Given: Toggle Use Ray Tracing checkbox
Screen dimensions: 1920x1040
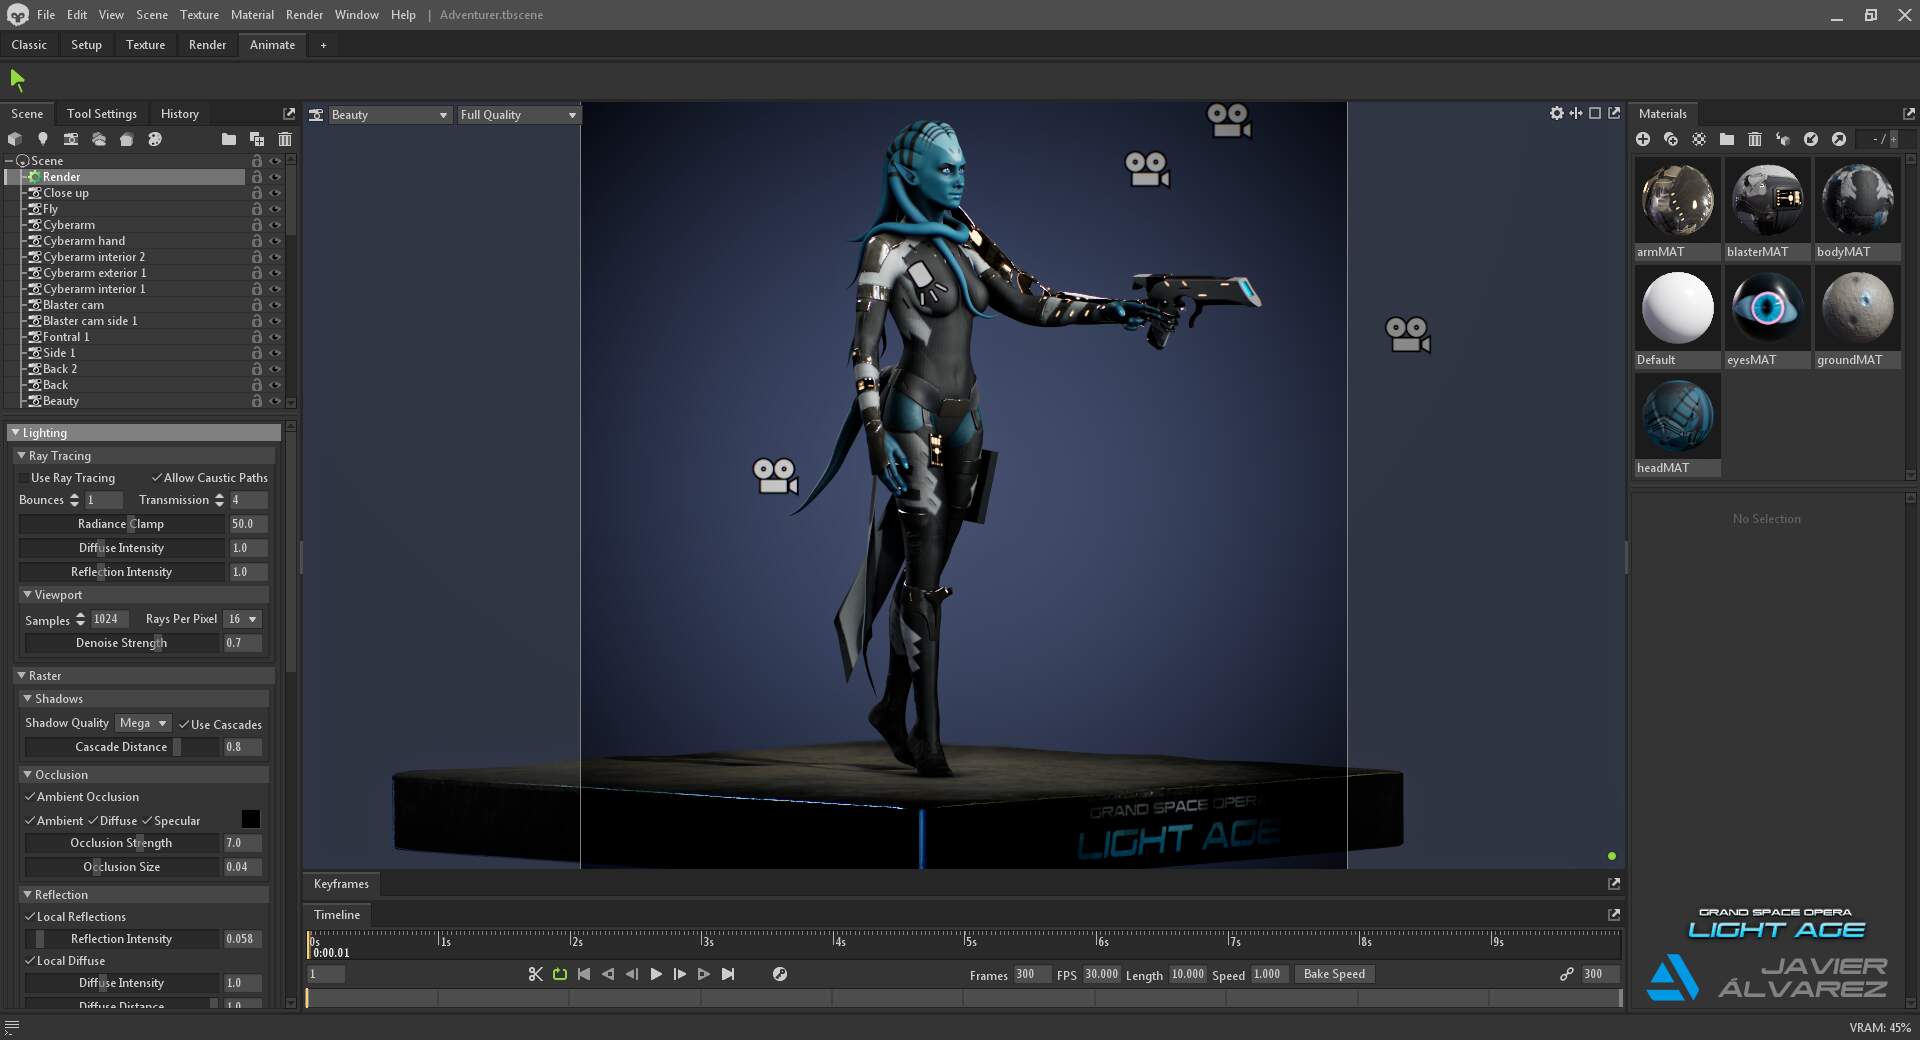Looking at the screenshot, I should (x=24, y=478).
